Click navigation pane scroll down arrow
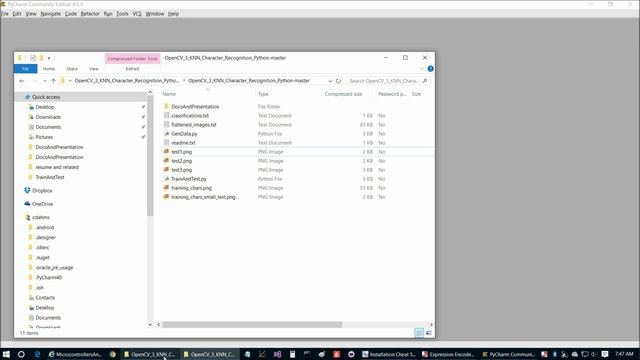640x360 pixels. (x=150, y=324)
